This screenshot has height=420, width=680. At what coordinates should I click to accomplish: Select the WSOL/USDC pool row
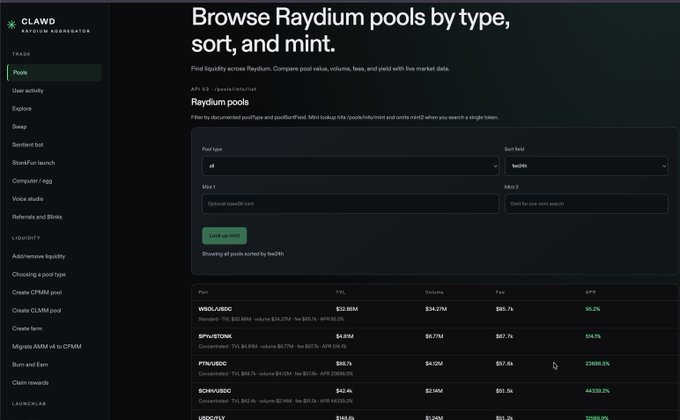[435, 314]
